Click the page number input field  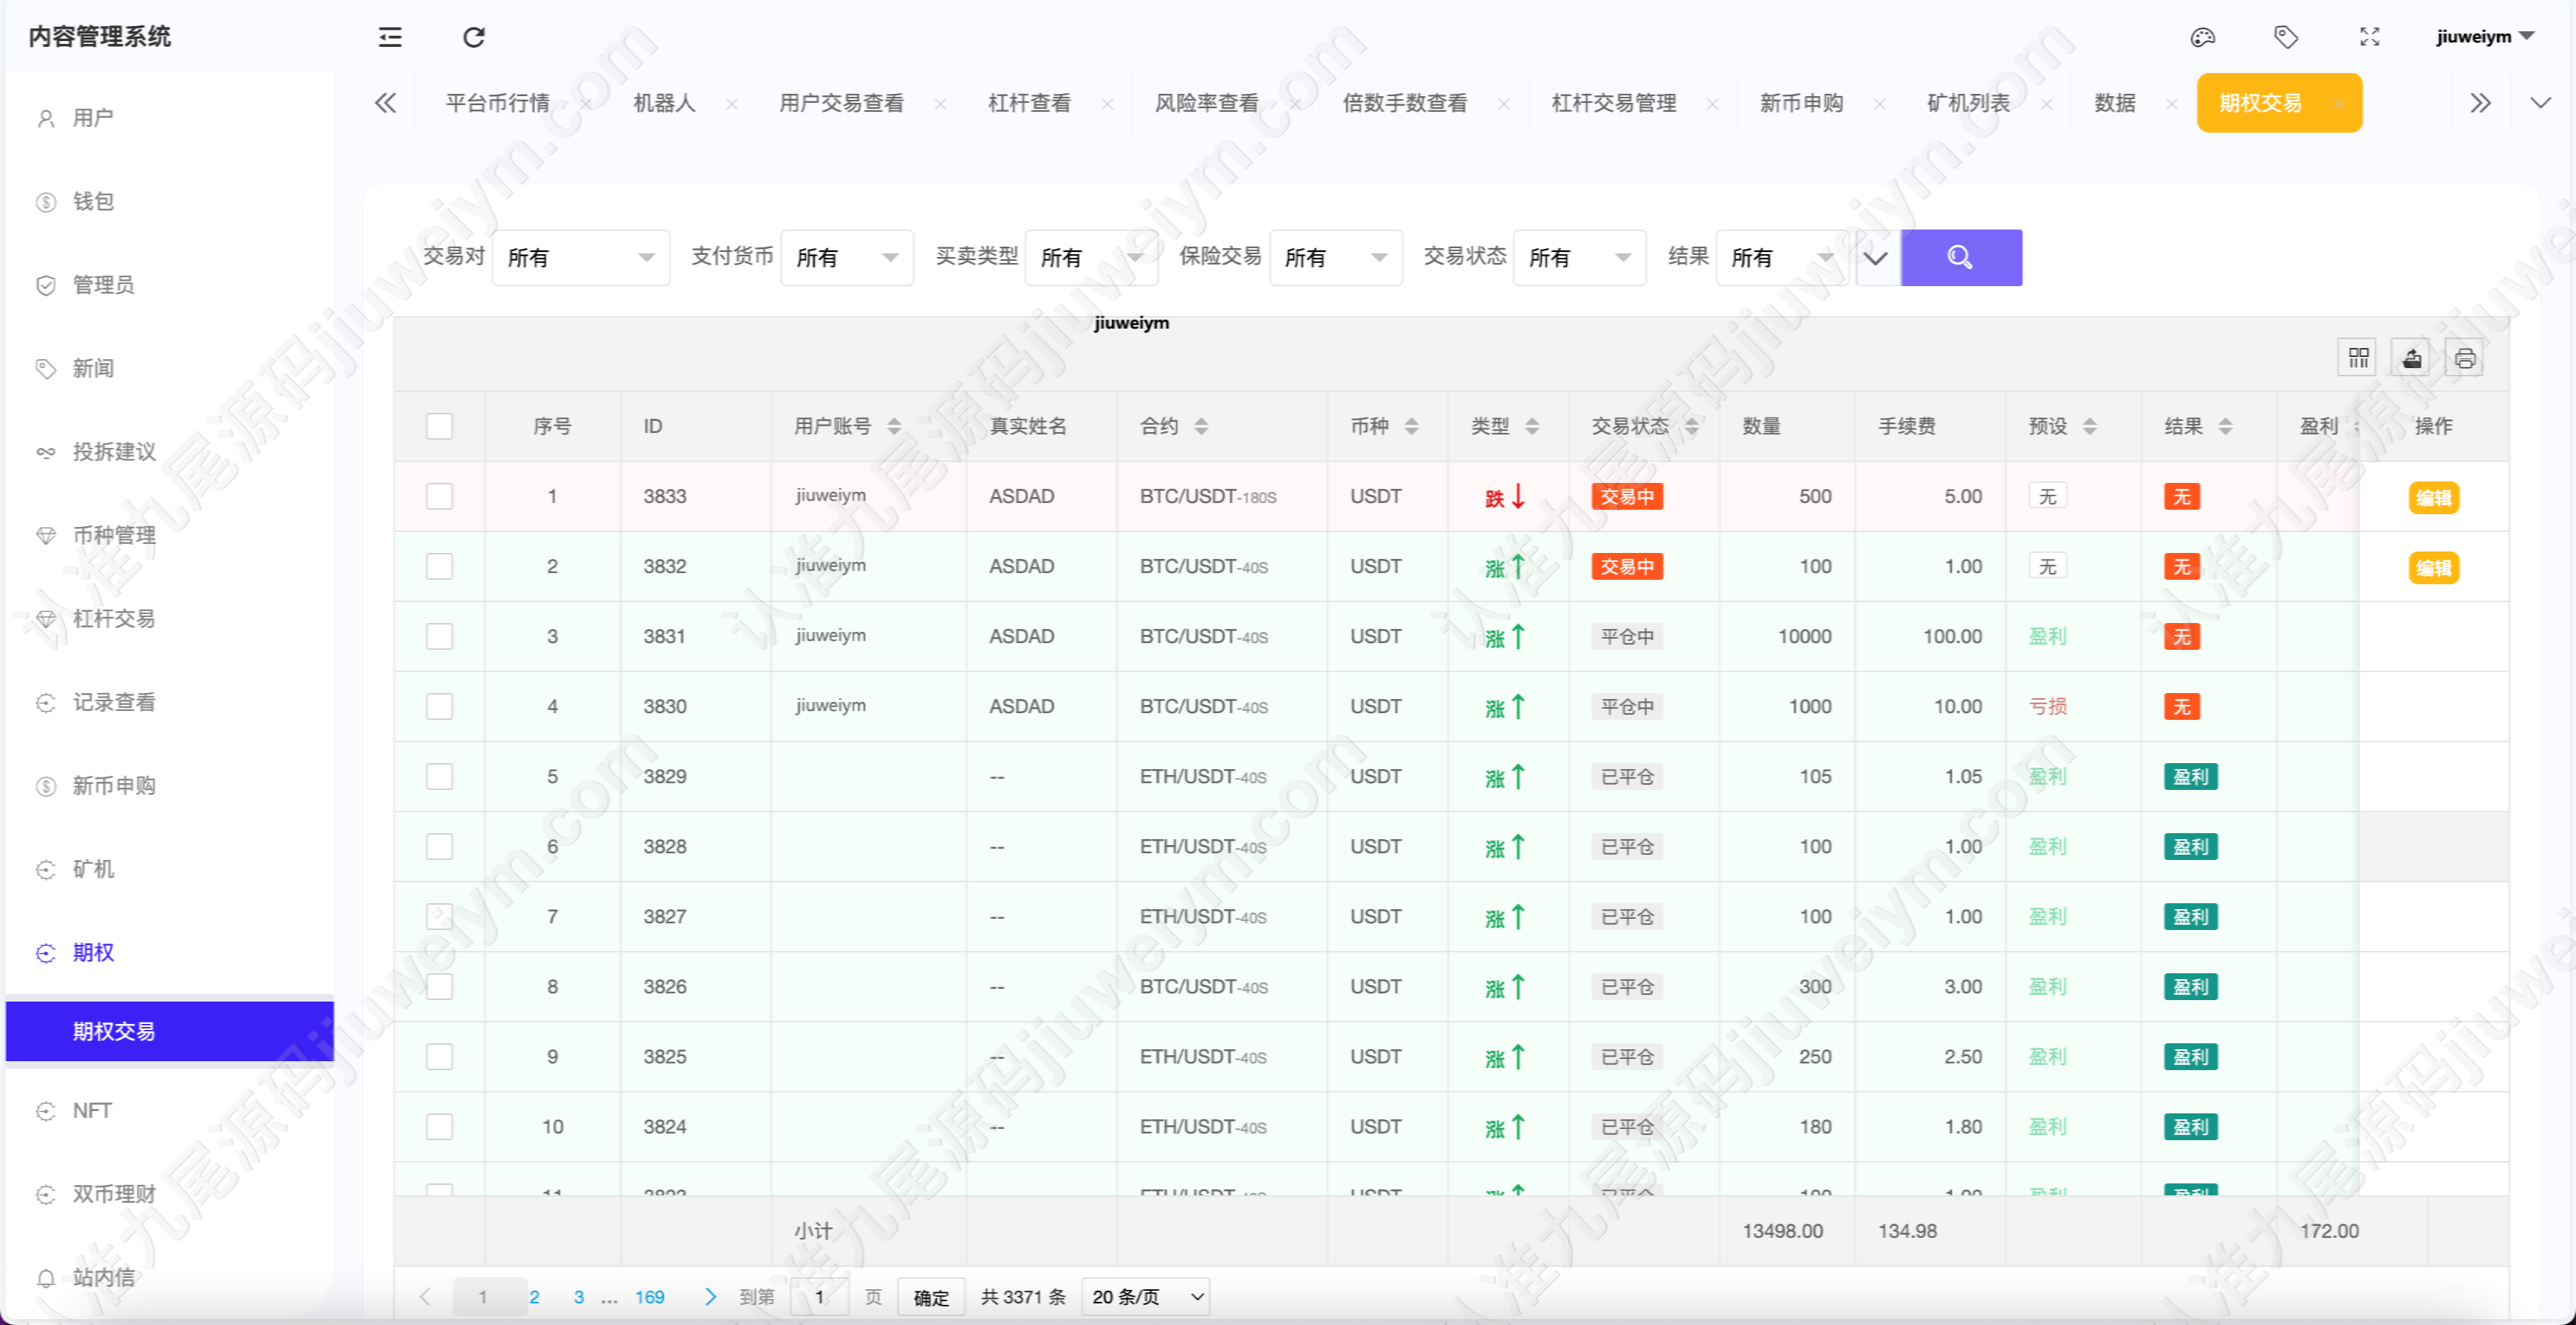[x=820, y=1297]
